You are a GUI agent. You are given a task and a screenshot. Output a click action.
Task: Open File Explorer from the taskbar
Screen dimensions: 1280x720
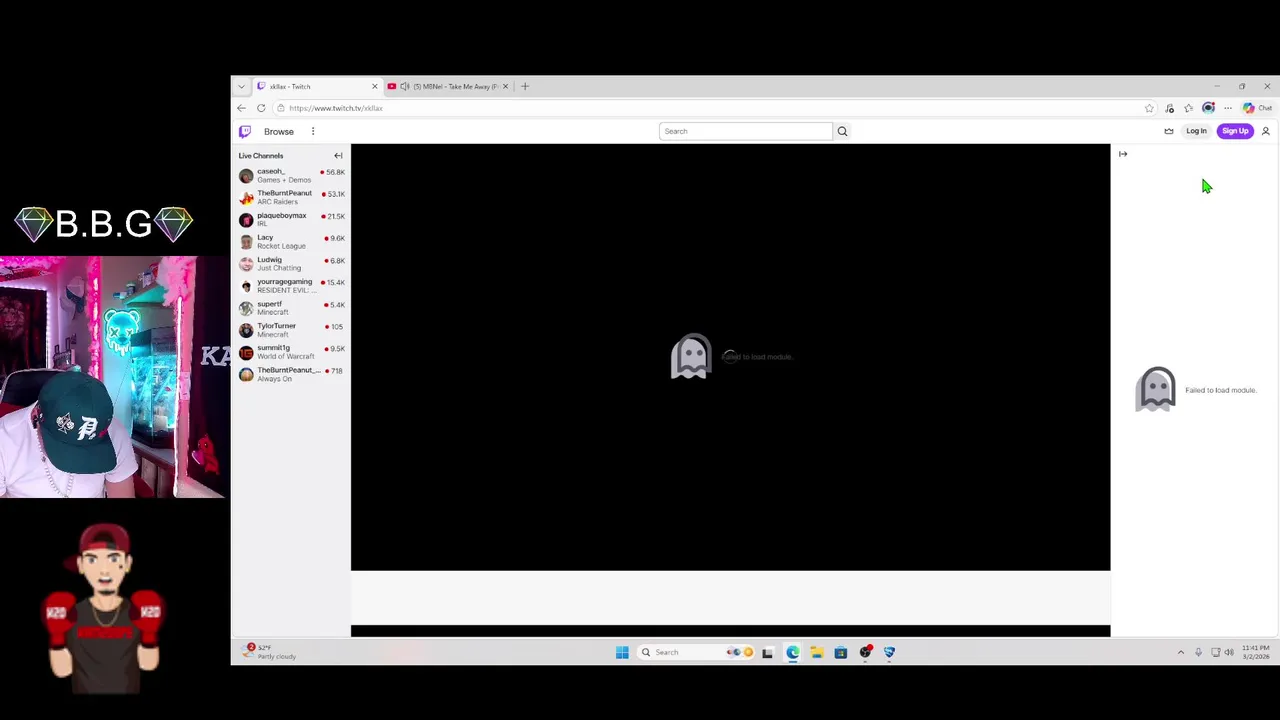pyautogui.click(x=816, y=652)
